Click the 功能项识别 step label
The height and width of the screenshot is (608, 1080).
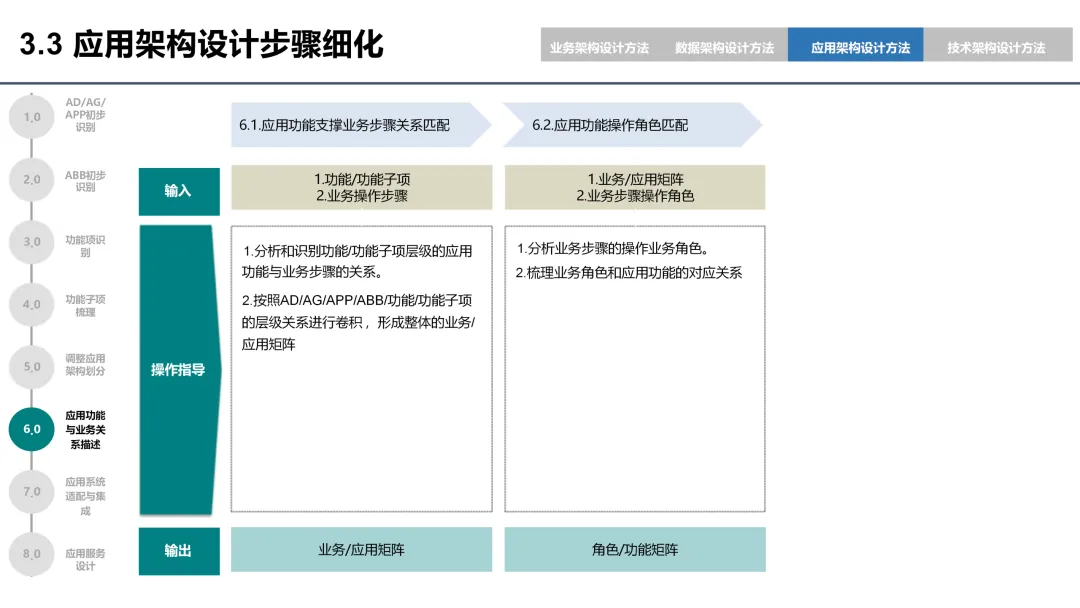85,246
